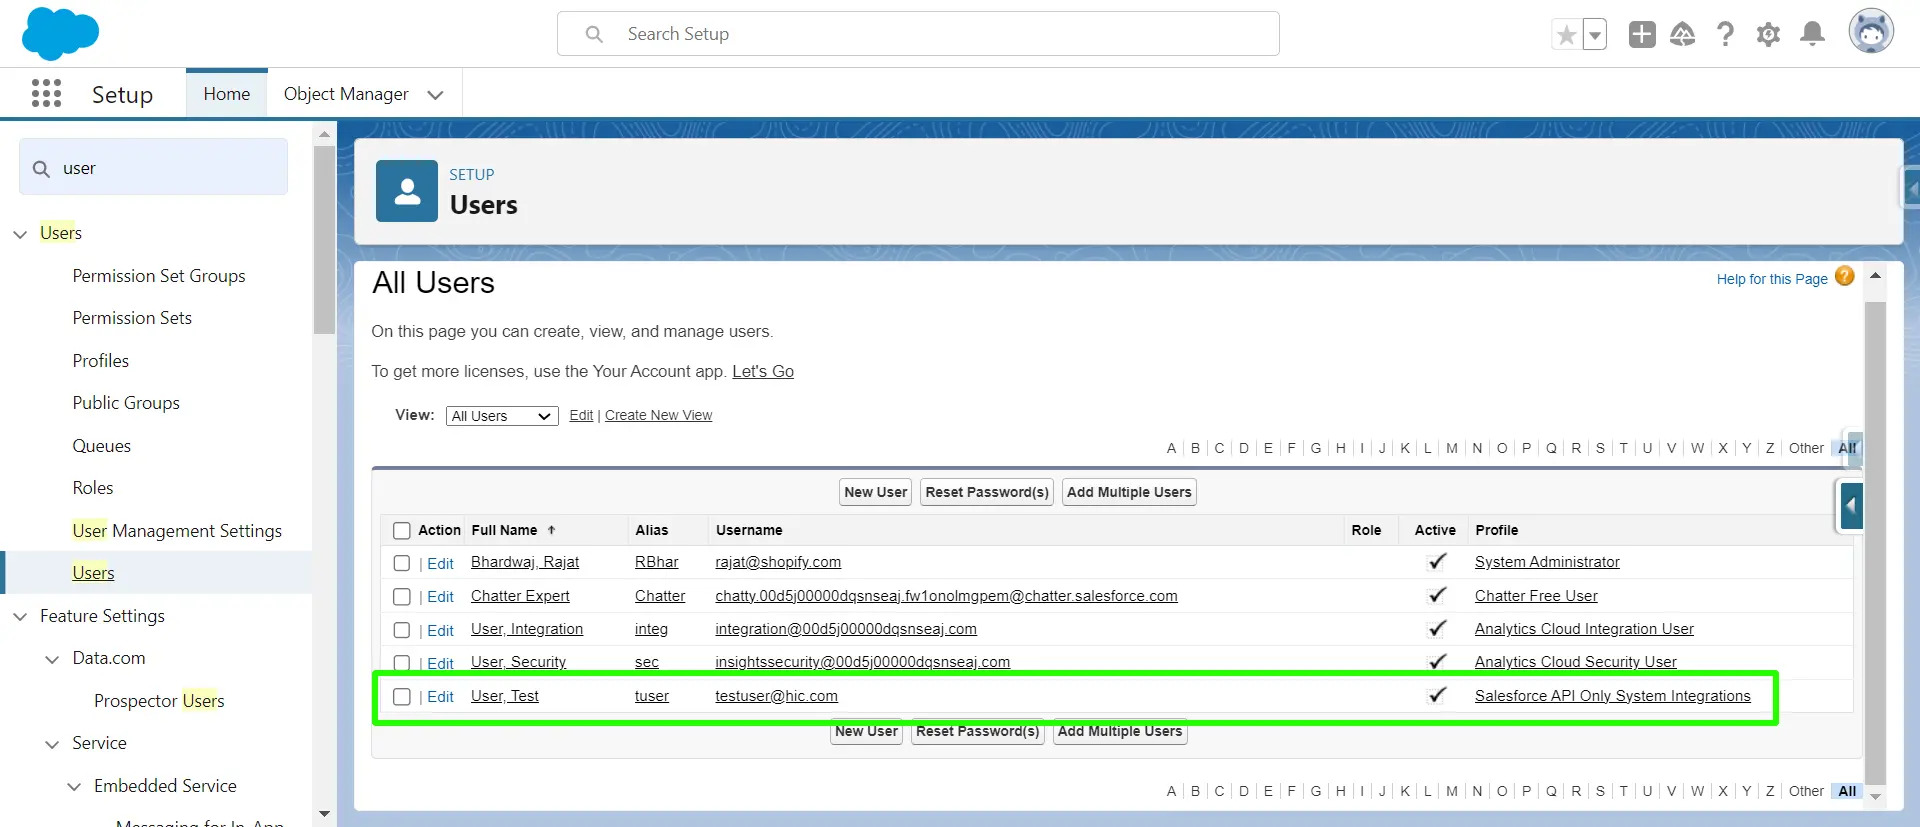Open the user profile avatar

(1870, 33)
